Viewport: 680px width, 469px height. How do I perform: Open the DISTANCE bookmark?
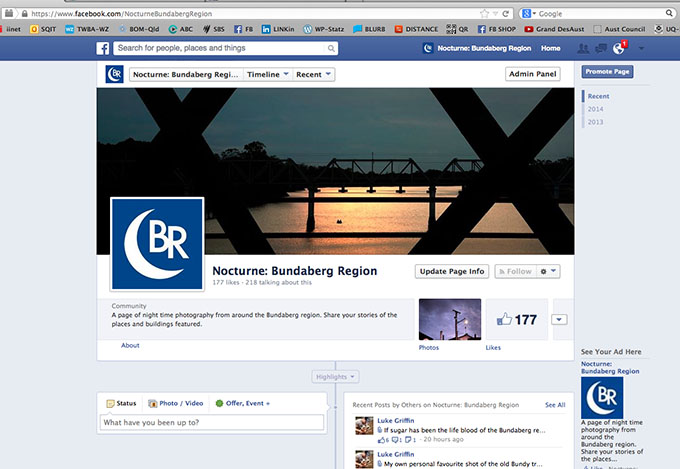[416, 29]
